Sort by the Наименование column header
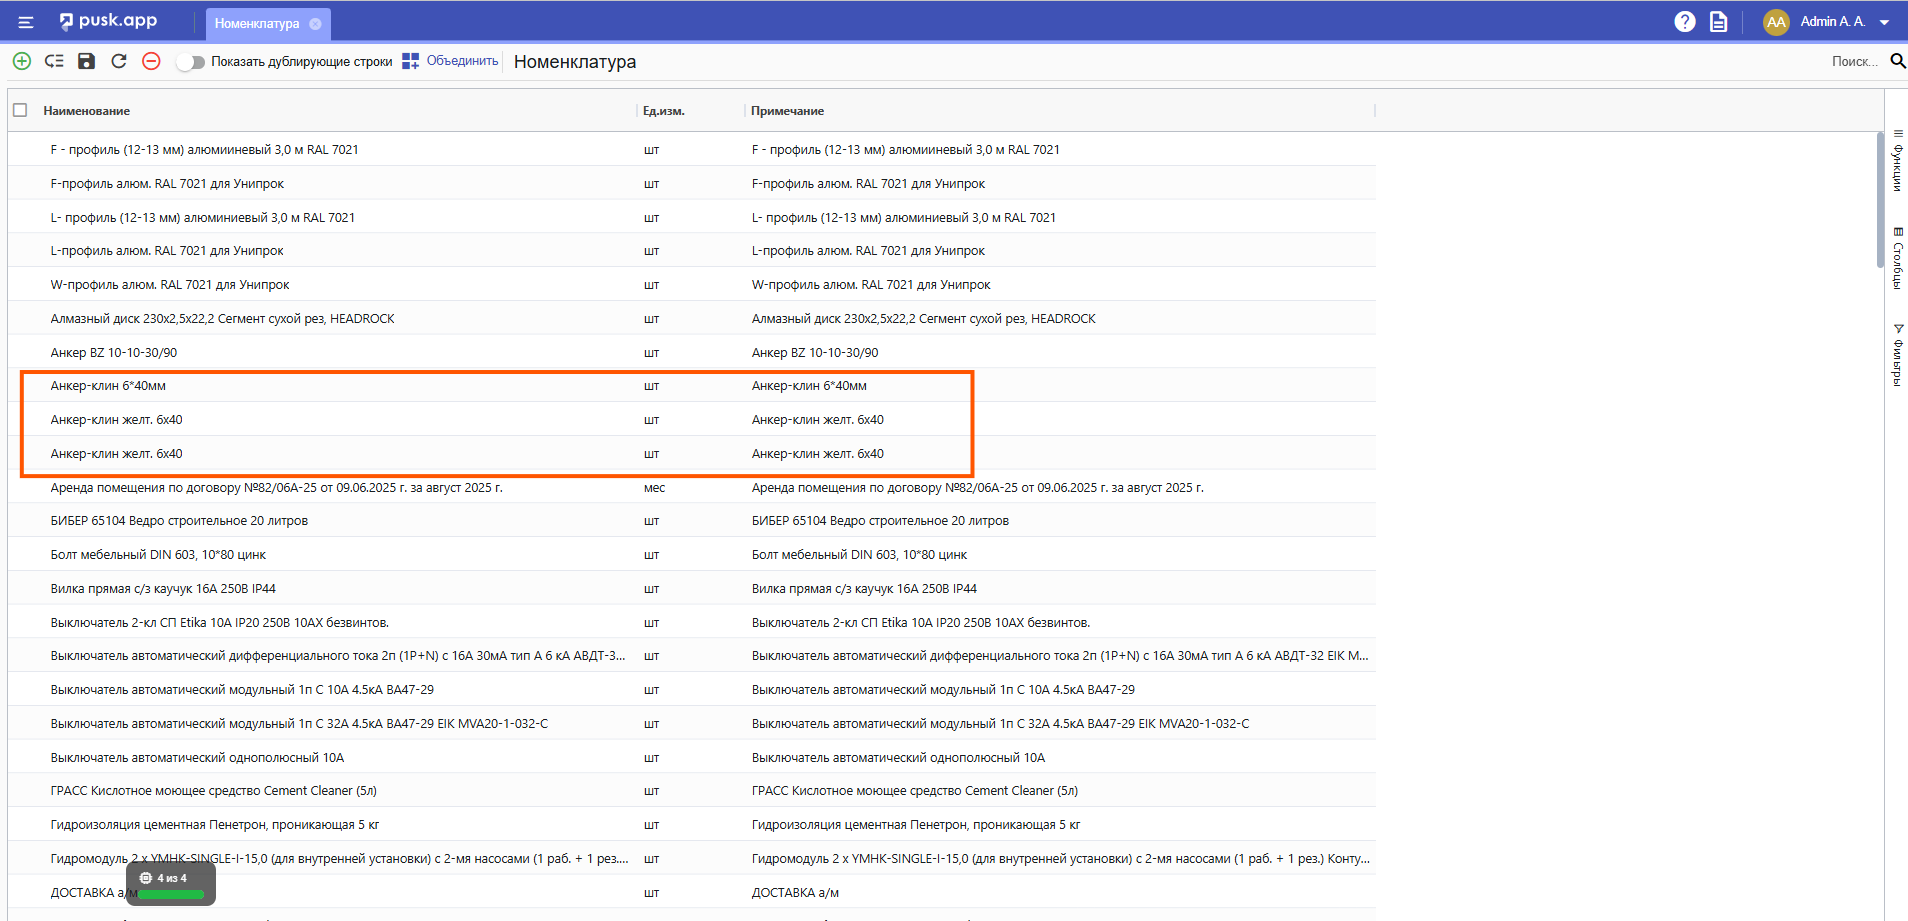The width and height of the screenshot is (1908, 921). click(x=87, y=111)
